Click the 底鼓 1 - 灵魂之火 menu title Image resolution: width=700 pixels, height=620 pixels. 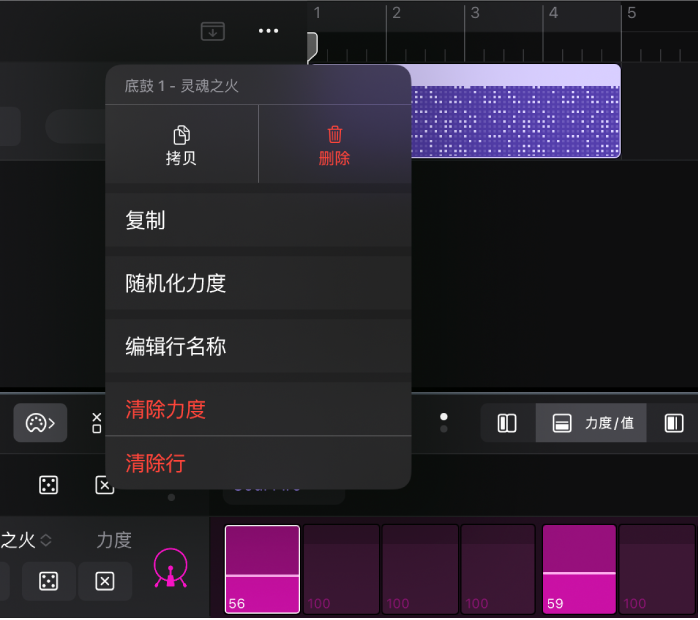point(182,86)
